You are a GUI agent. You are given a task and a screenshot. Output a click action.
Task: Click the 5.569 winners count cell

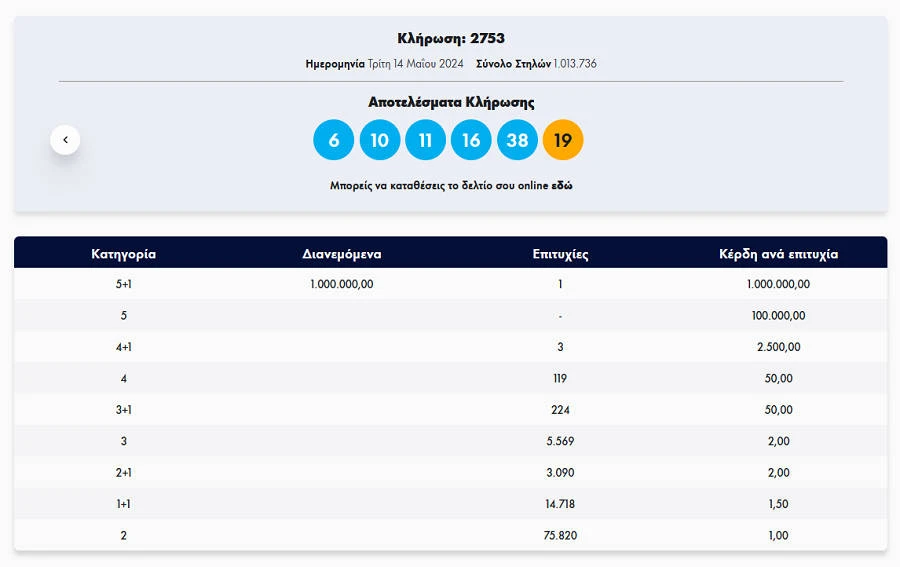point(560,441)
